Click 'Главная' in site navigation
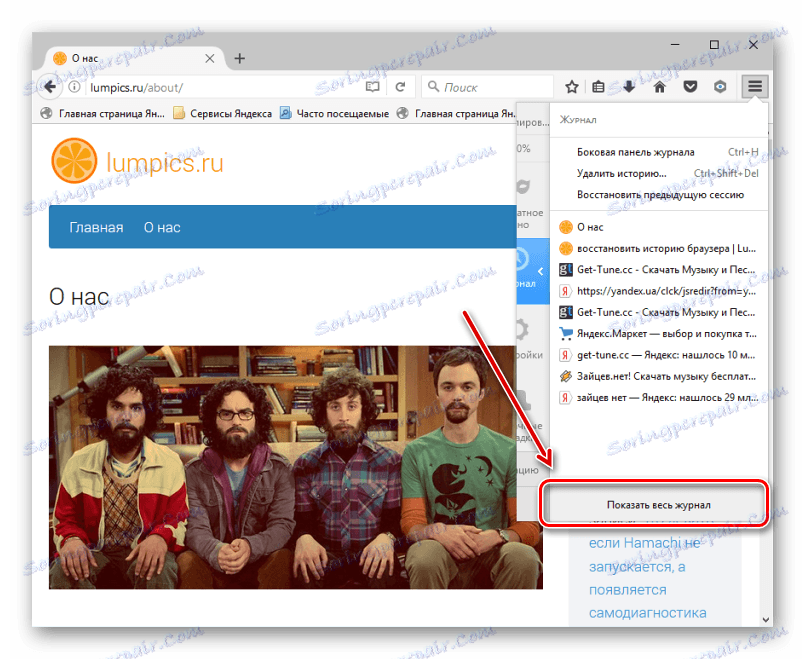The height and width of the screenshot is (659, 805). [96, 227]
